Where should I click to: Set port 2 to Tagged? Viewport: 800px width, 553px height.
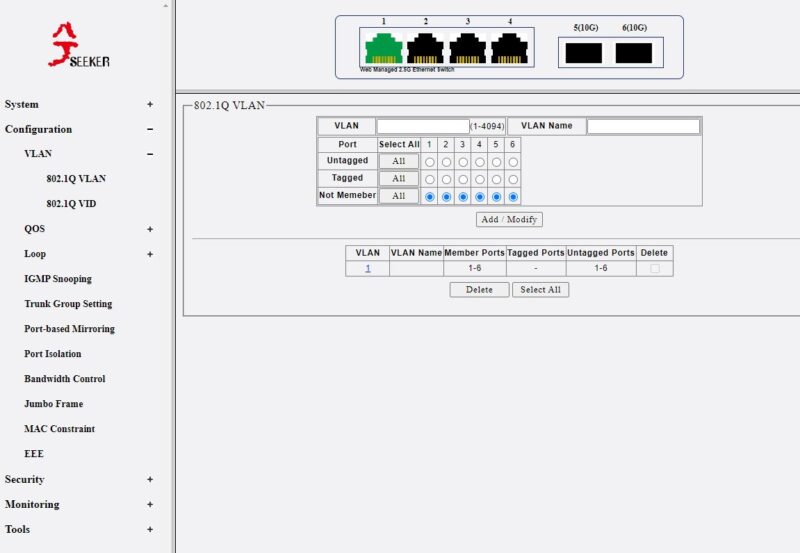tap(446, 180)
